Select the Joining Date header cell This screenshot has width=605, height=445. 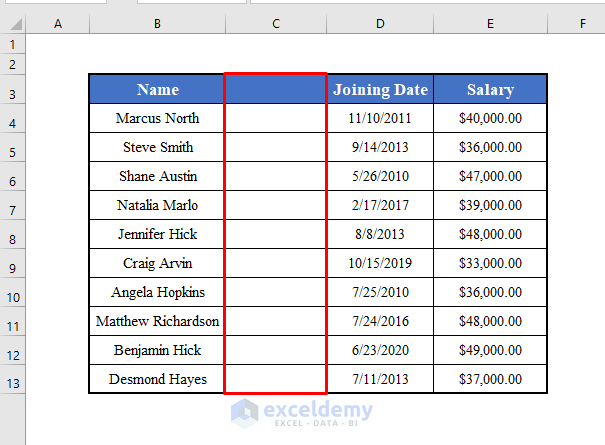pyautogui.click(x=380, y=89)
